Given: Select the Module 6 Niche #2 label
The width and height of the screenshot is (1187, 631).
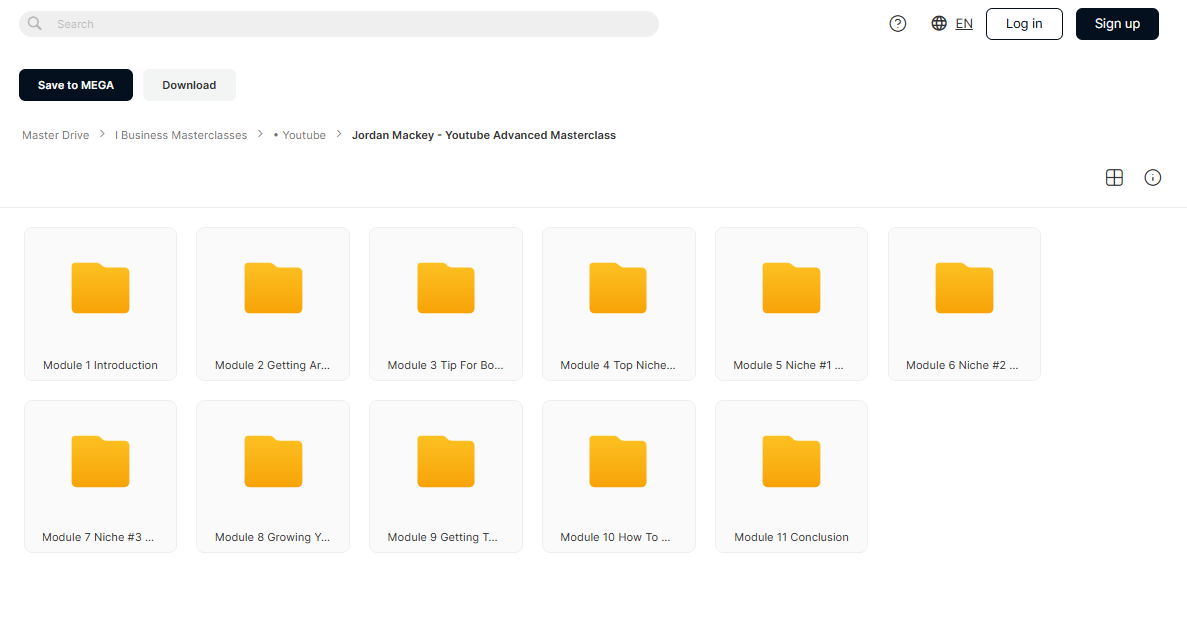Looking at the screenshot, I should (x=962, y=365).
